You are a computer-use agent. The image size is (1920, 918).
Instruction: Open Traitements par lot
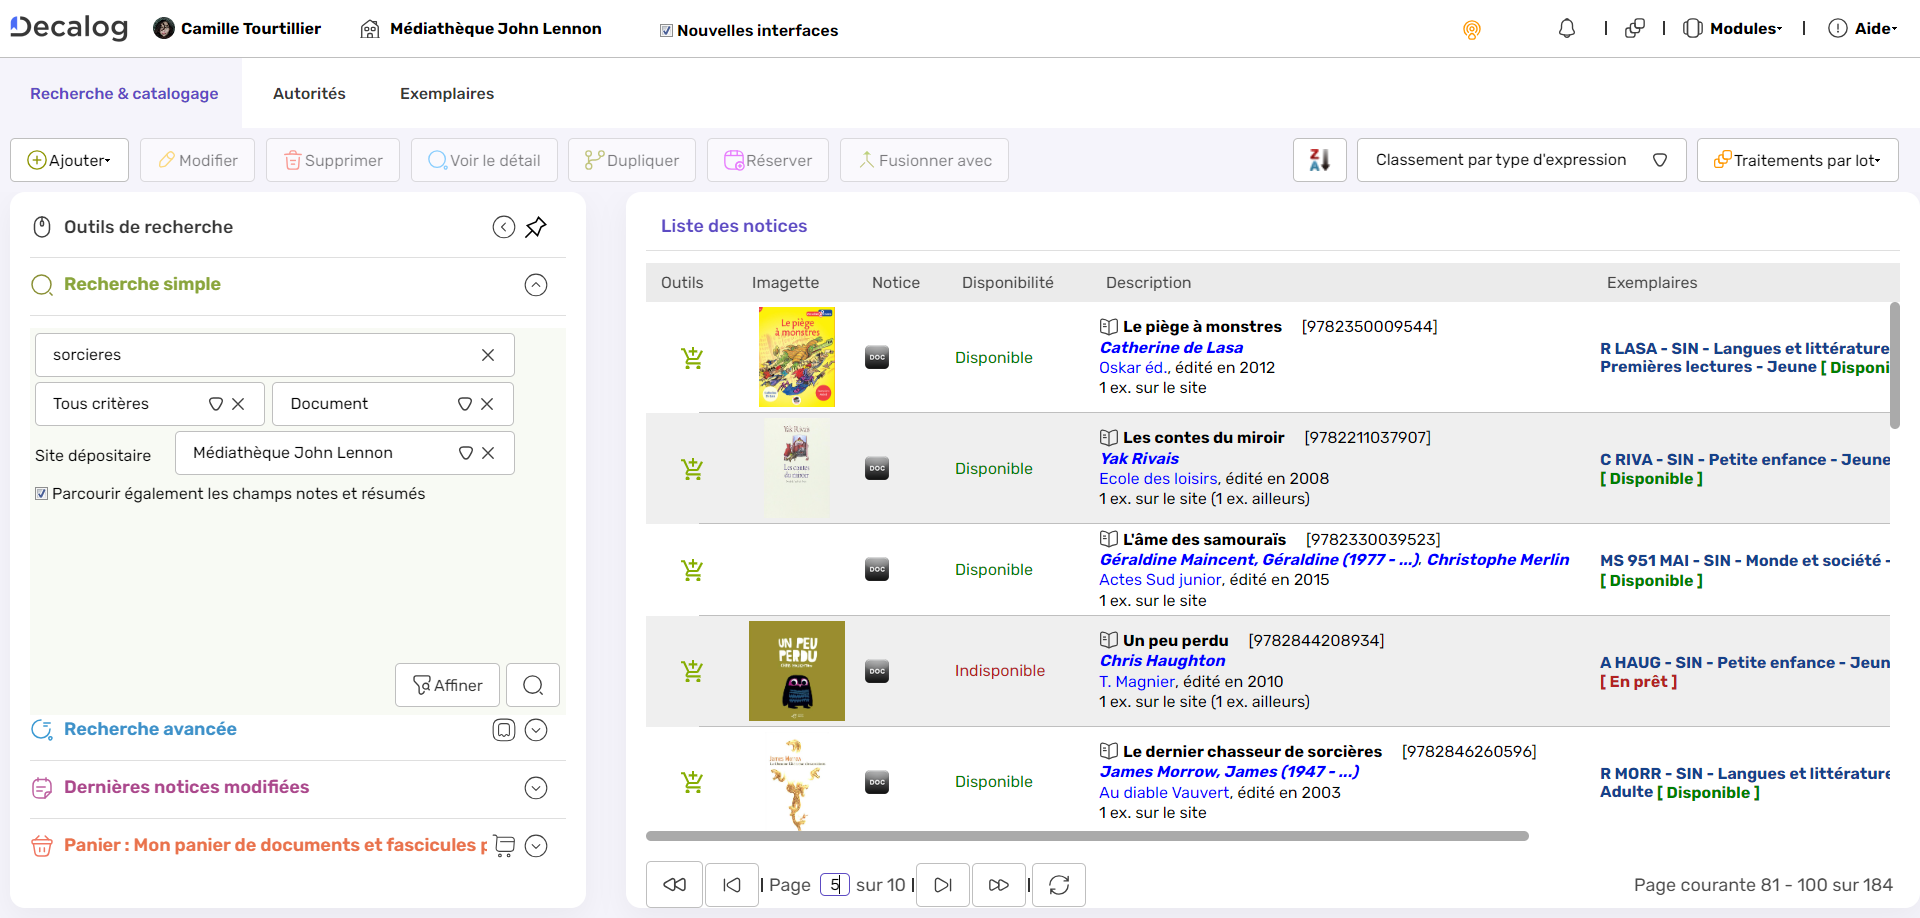point(1797,159)
